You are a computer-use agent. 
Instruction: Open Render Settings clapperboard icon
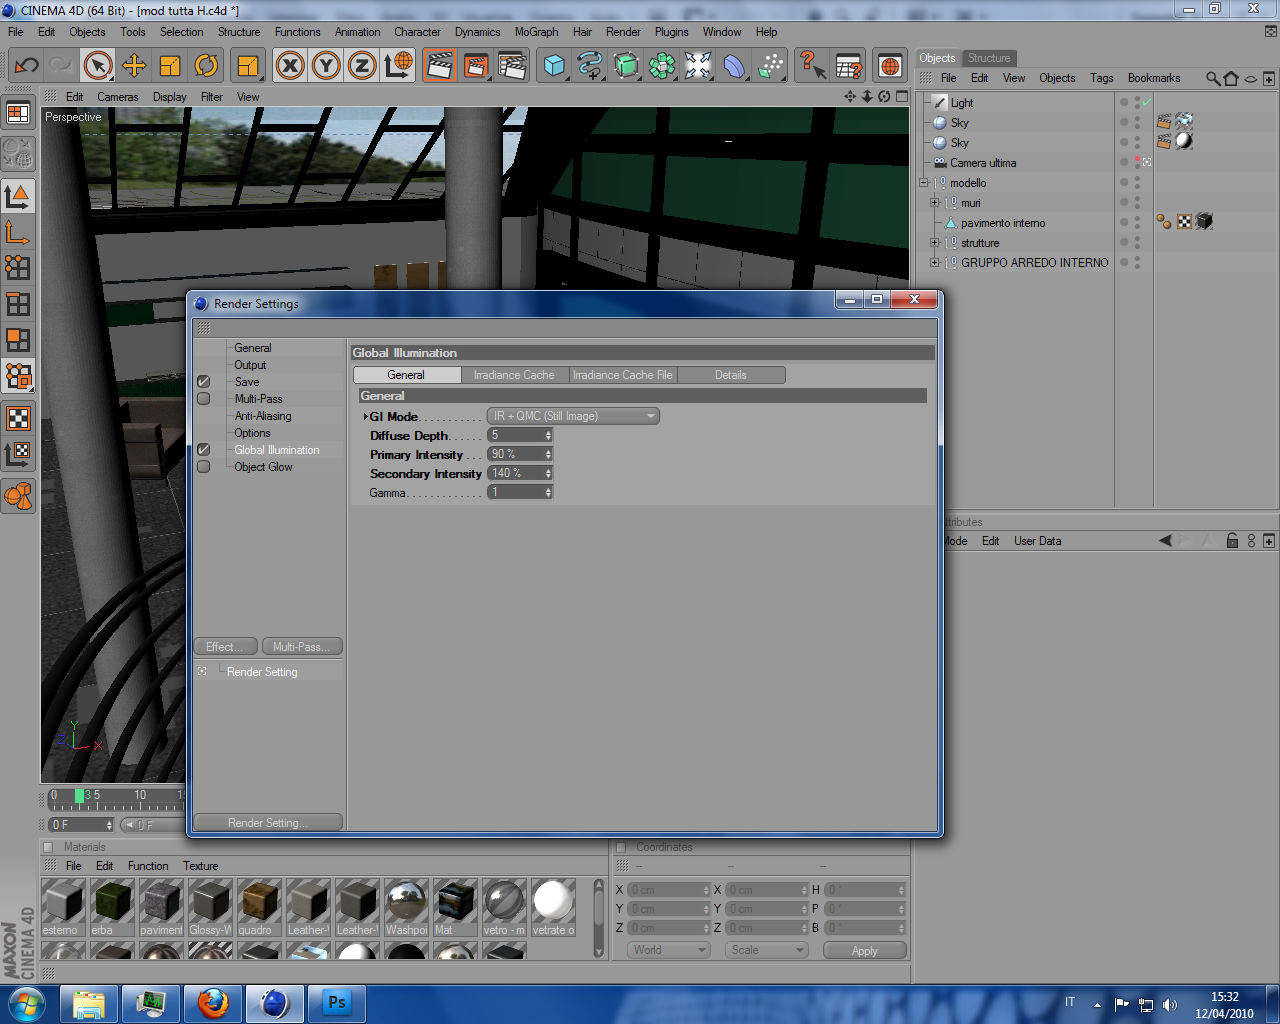point(512,66)
